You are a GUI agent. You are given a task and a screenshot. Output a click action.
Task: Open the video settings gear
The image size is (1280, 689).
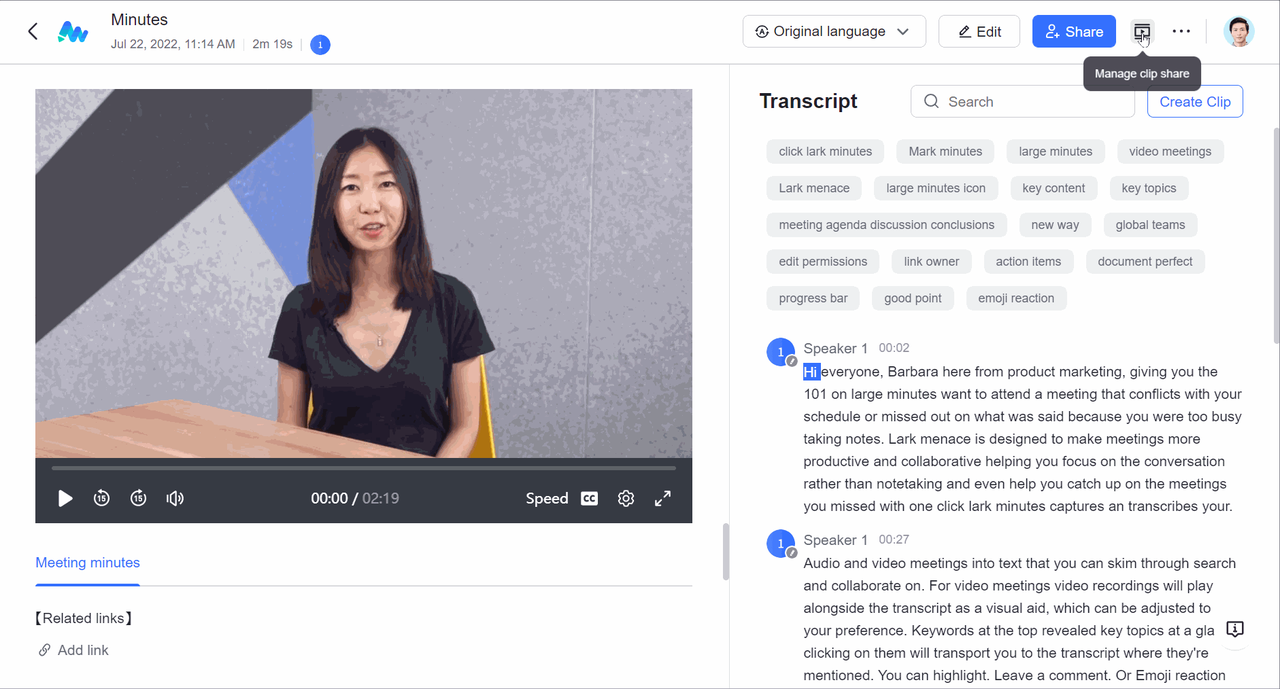point(625,497)
